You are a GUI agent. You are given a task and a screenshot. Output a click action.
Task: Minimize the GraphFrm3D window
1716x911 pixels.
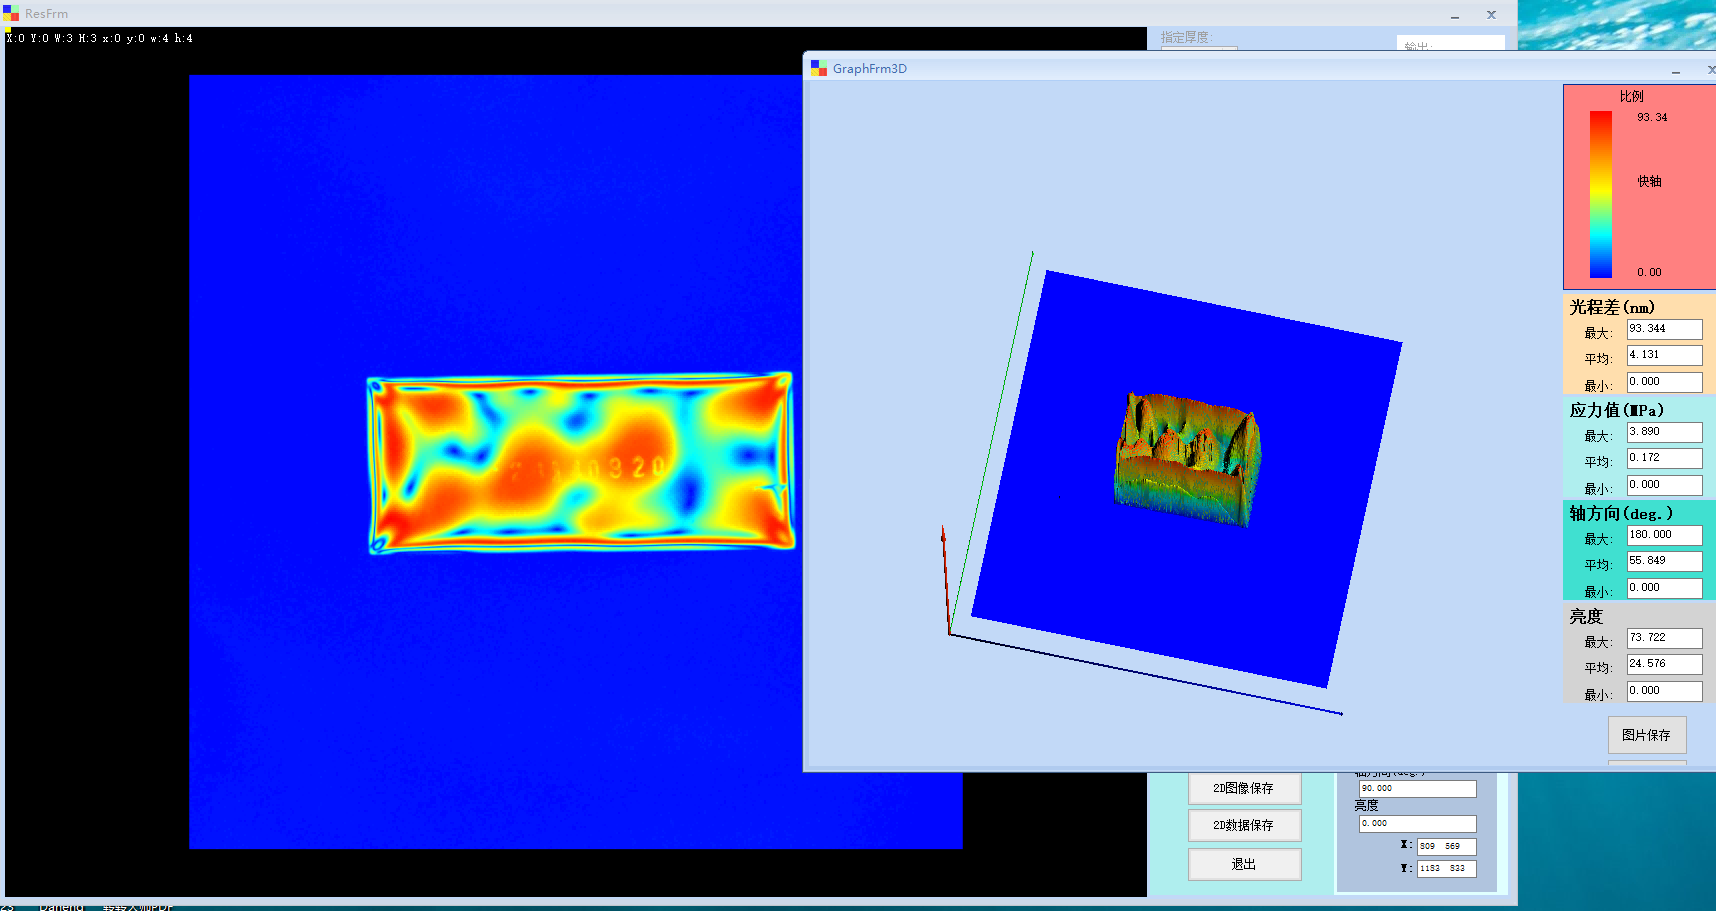(x=1676, y=70)
